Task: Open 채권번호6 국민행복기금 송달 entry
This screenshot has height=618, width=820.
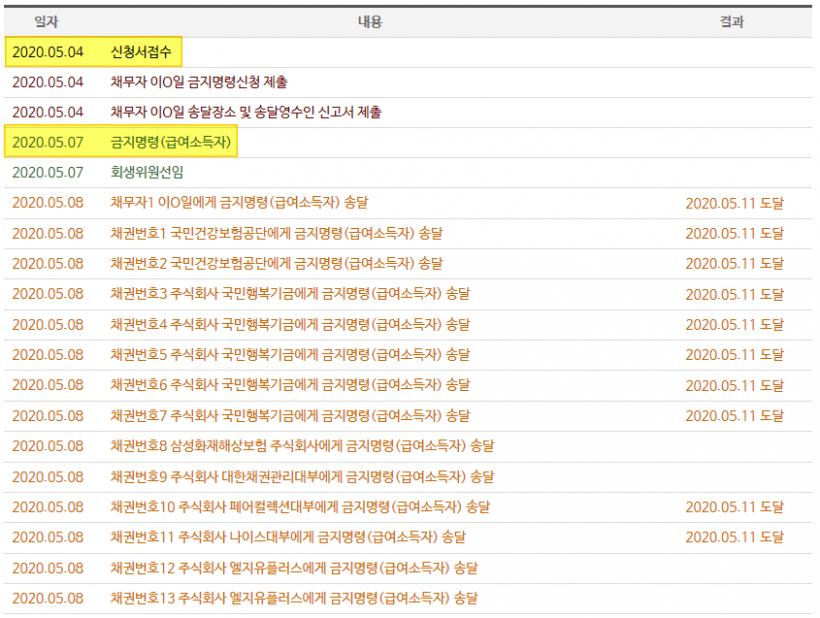Action: coord(290,385)
